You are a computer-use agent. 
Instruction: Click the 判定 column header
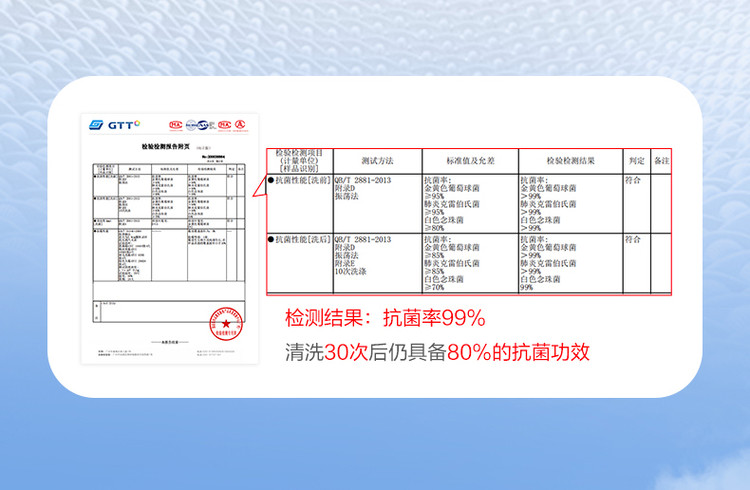pos(636,160)
